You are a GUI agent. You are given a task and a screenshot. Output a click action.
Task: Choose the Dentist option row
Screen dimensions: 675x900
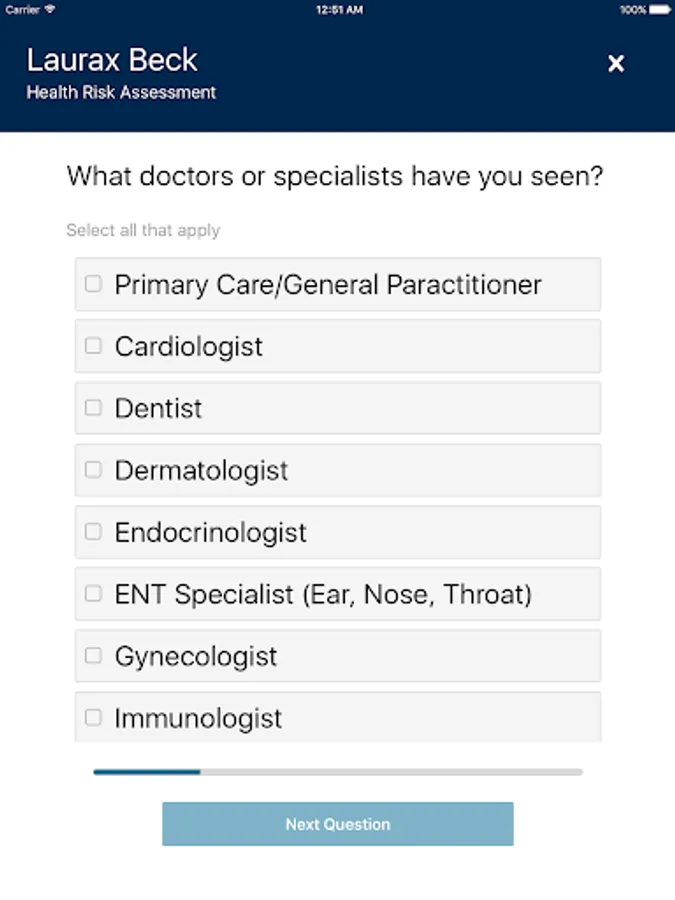(338, 408)
